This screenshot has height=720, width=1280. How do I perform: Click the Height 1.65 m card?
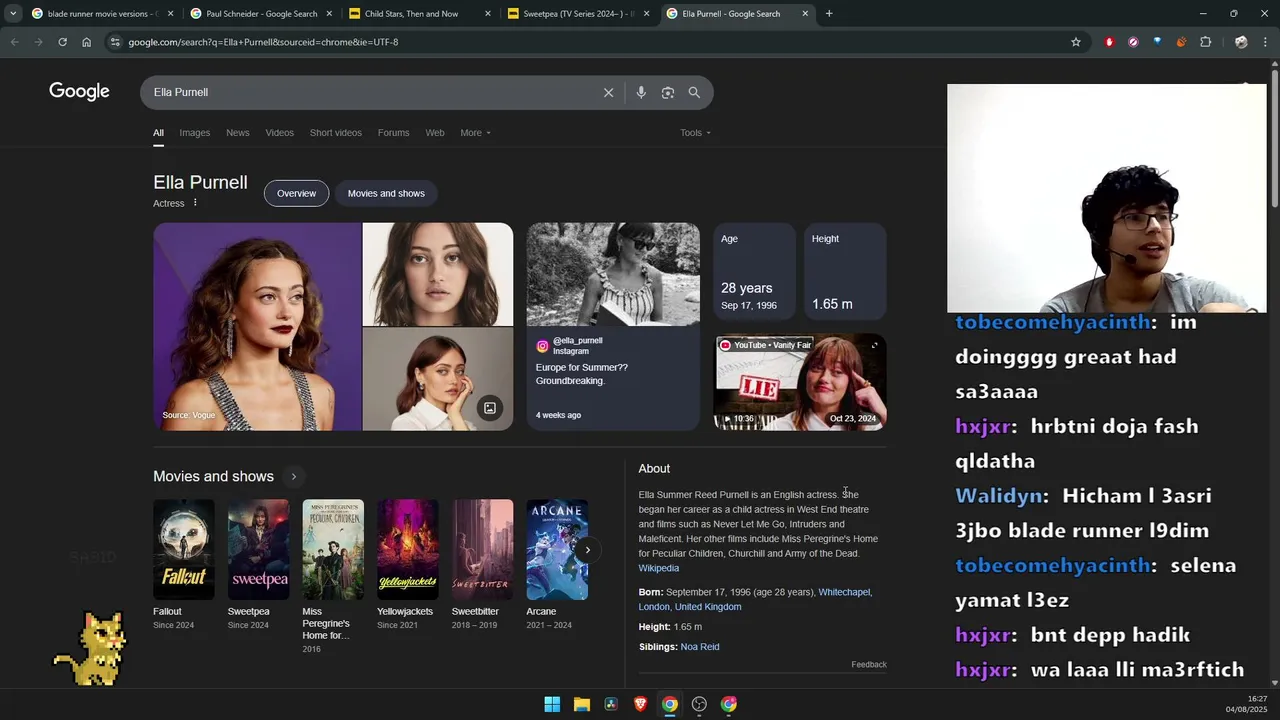845,272
